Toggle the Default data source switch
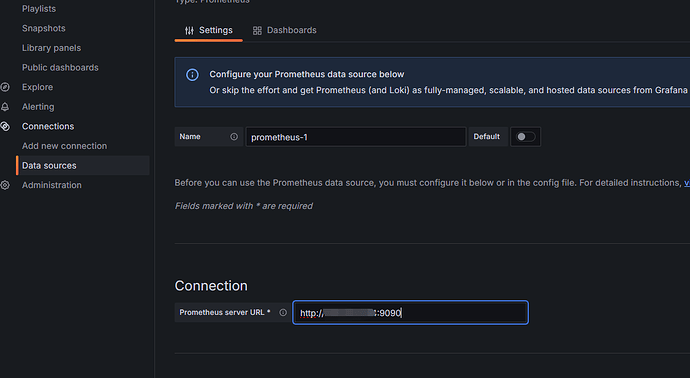Screen dimensions: 690x378 pyautogui.click(x=525, y=137)
